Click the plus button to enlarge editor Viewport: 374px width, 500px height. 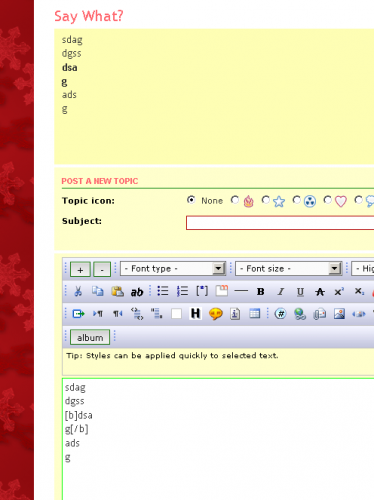tap(80, 269)
